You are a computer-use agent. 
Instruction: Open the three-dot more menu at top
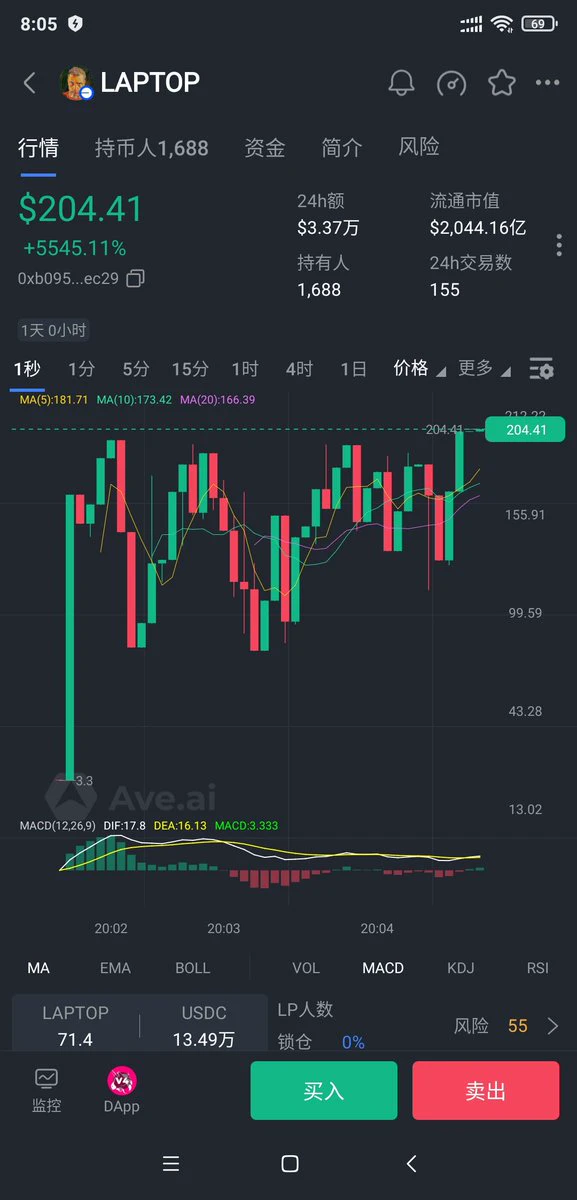click(x=547, y=83)
